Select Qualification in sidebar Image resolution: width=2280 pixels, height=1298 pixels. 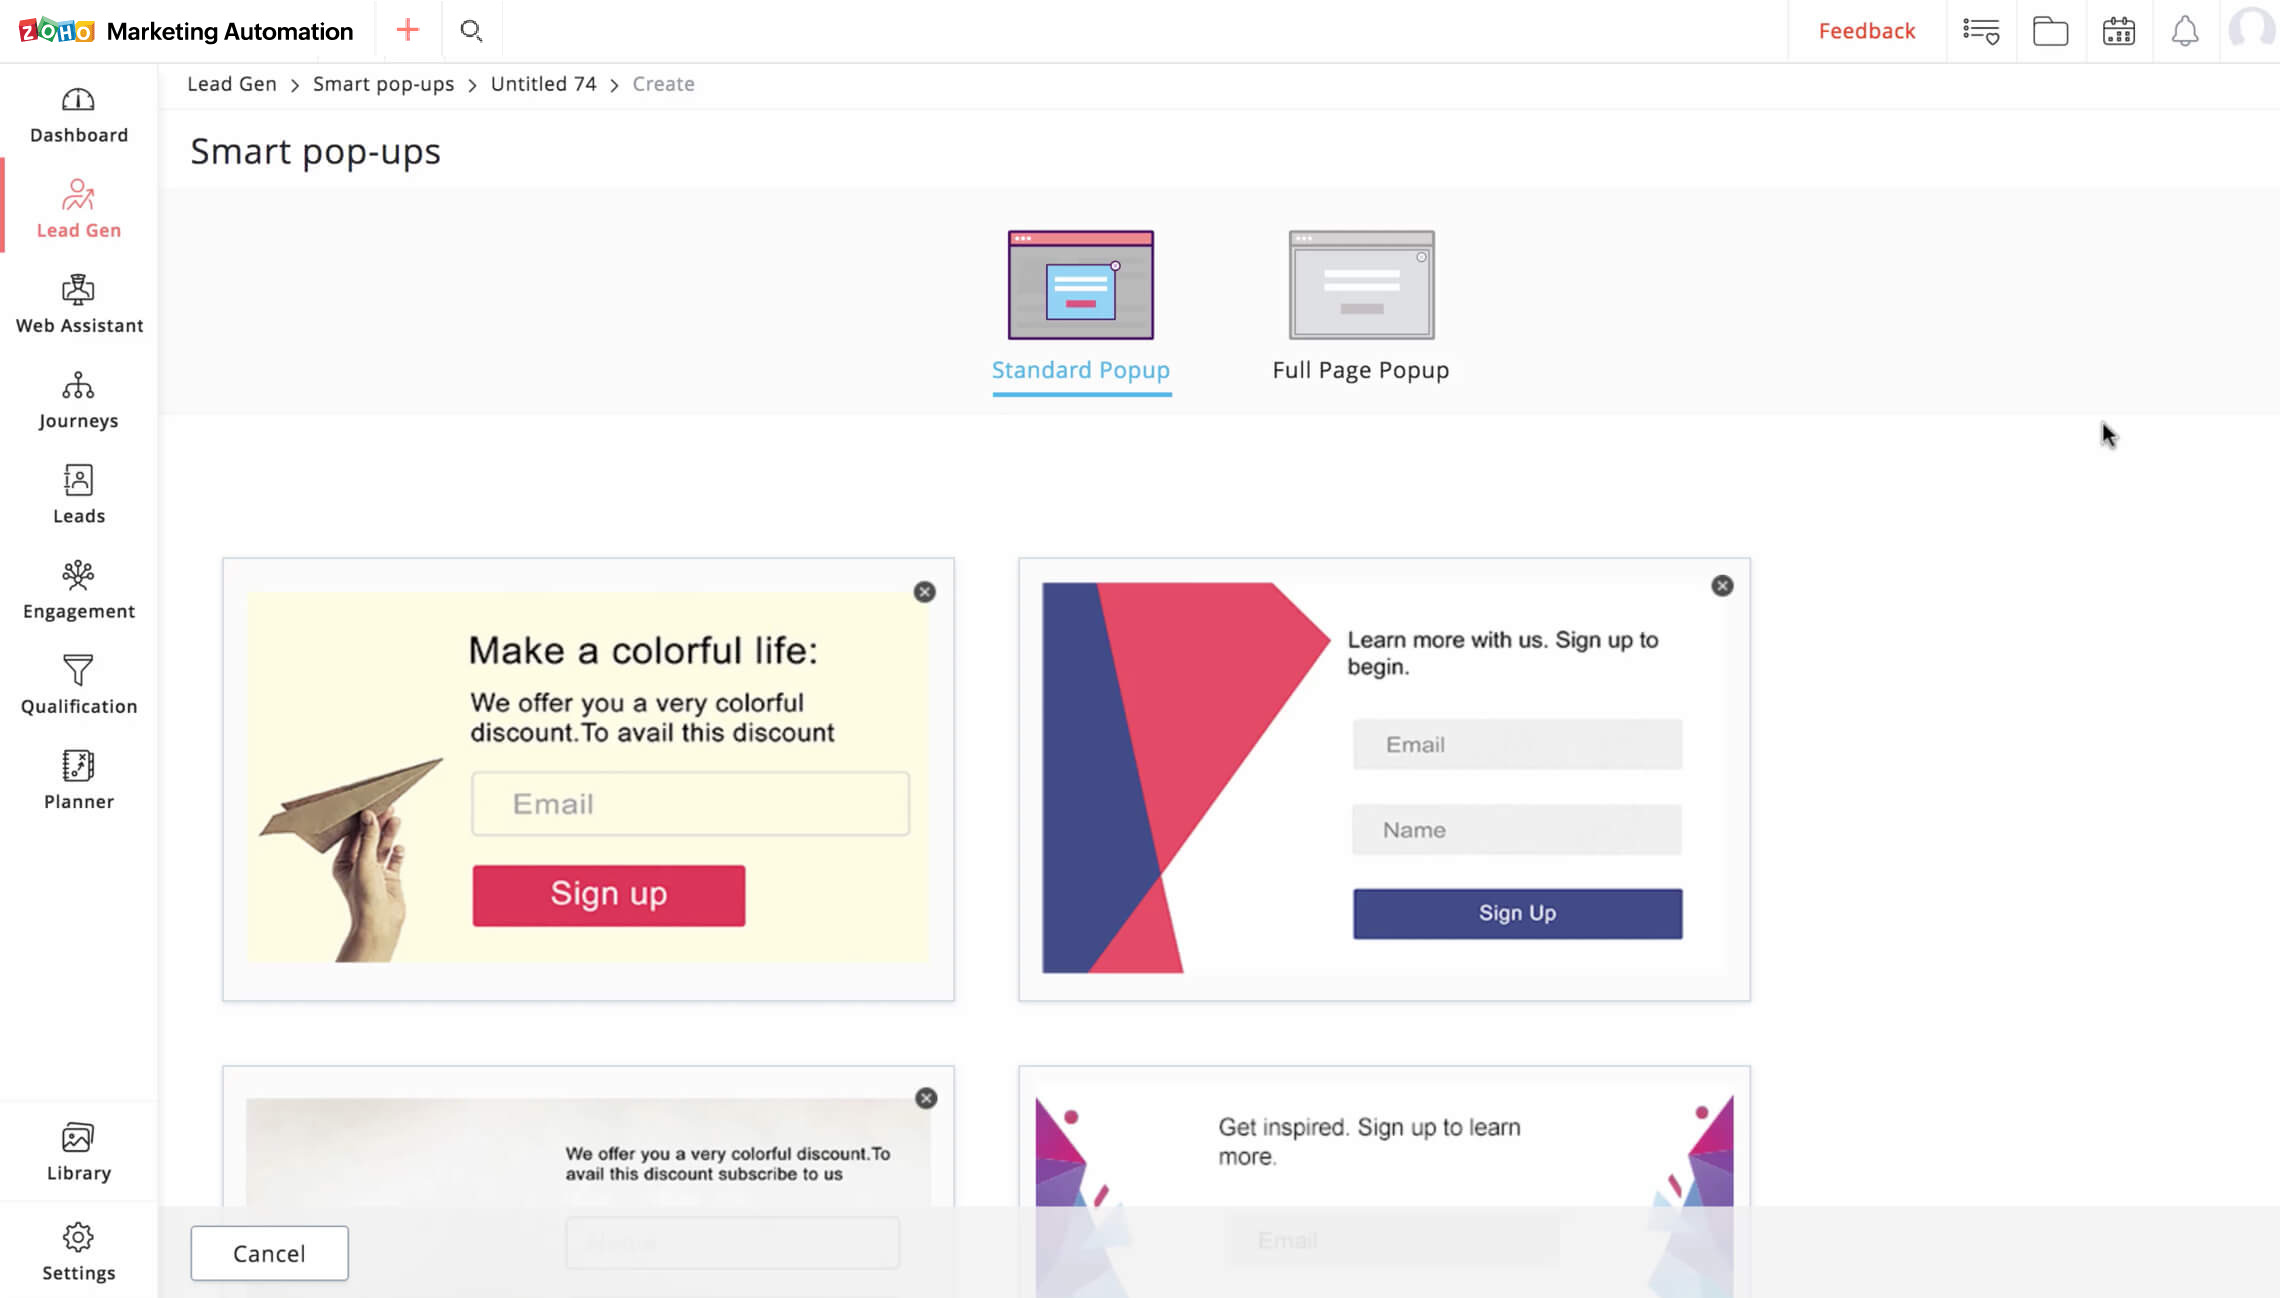point(78,684)
